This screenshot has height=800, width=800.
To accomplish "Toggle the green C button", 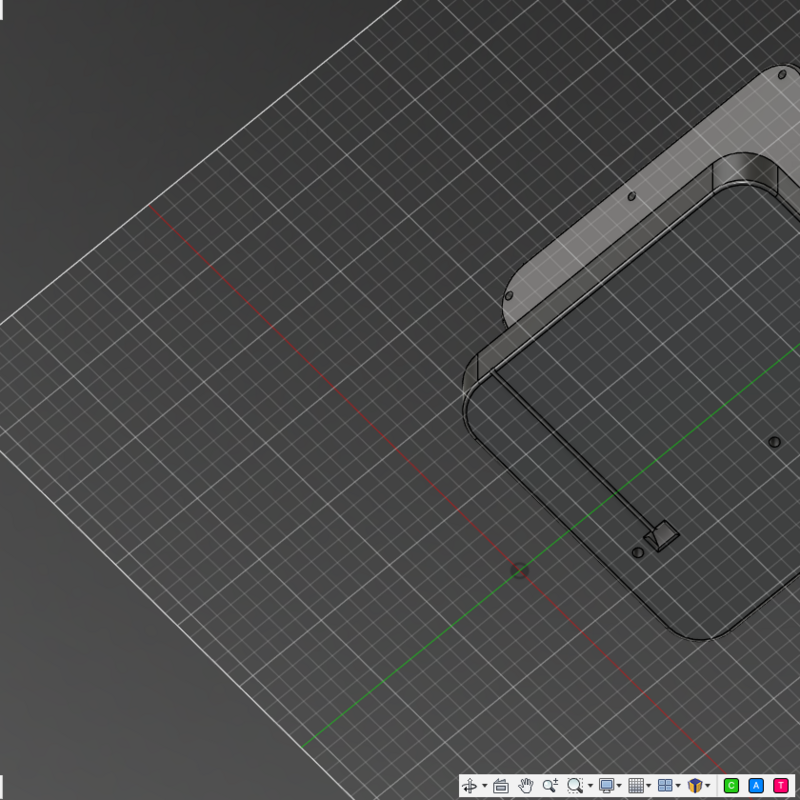I will [731, 786].
